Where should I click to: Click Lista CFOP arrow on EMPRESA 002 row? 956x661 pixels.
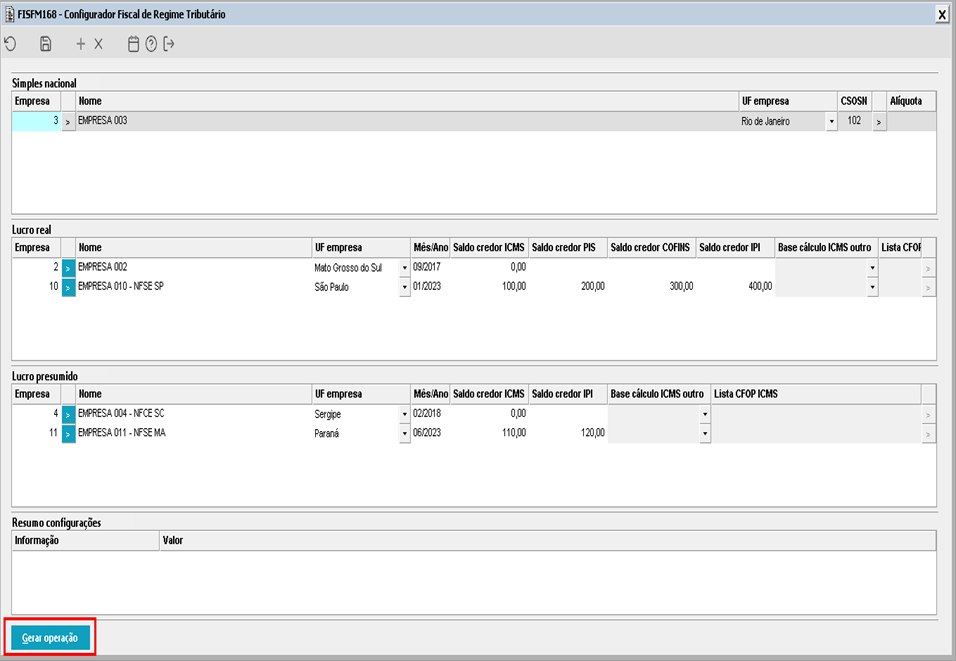click(928, 268)
